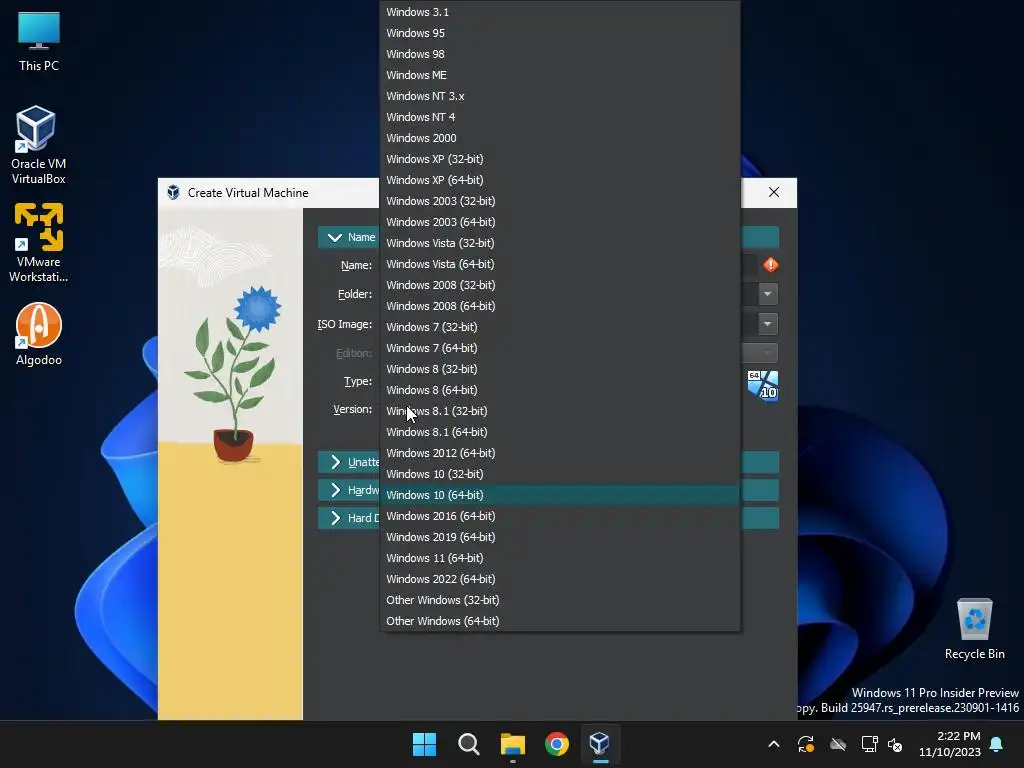Expand the Hardware section

pos(335,490)
